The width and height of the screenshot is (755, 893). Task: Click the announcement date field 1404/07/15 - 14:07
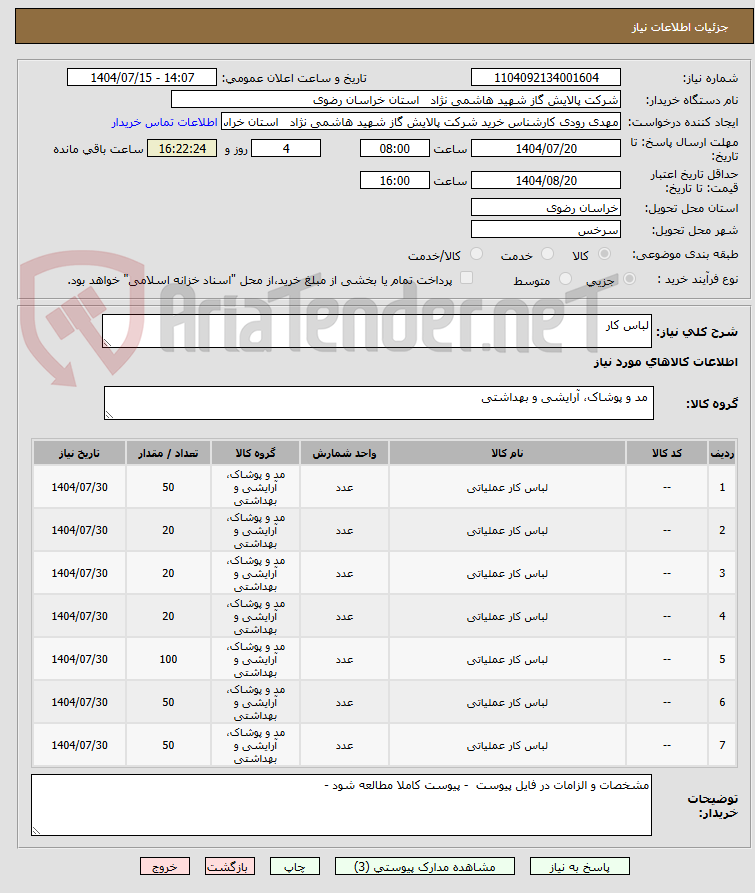click(142, 77)
